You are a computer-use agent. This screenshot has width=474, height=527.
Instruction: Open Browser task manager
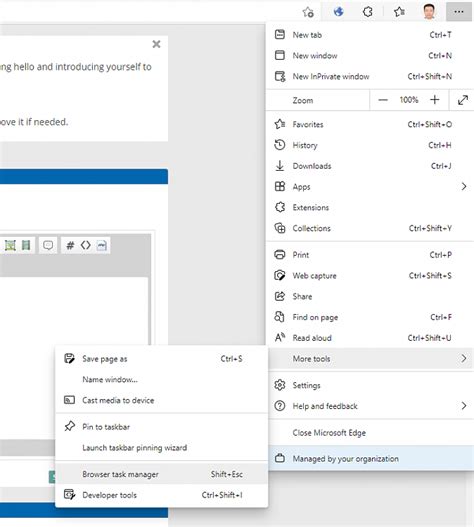pyautogui.click(x=161, y=474)
